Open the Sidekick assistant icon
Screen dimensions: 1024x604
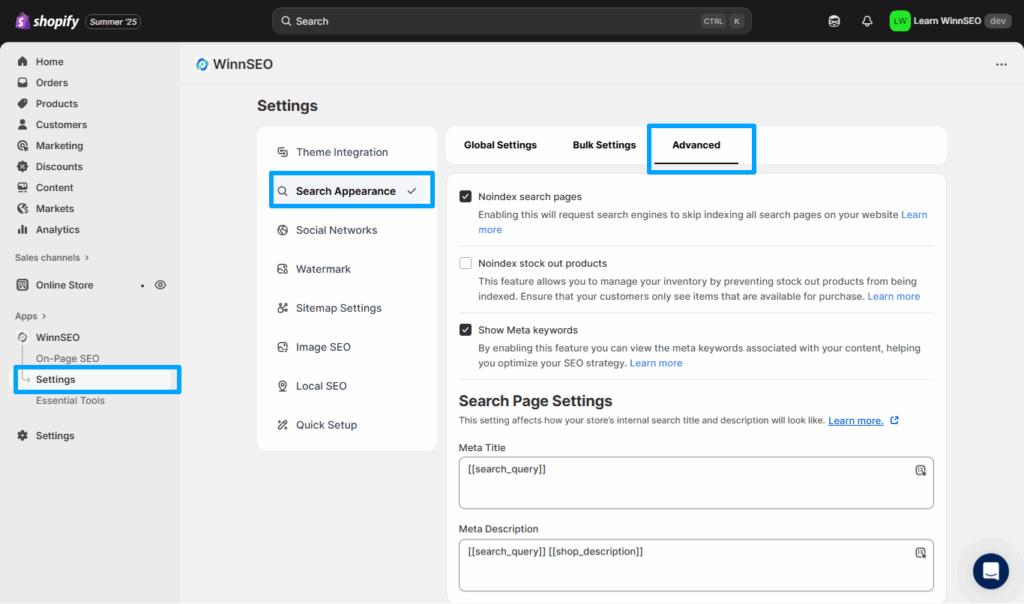pyautogui.click(x=834, y=21)
